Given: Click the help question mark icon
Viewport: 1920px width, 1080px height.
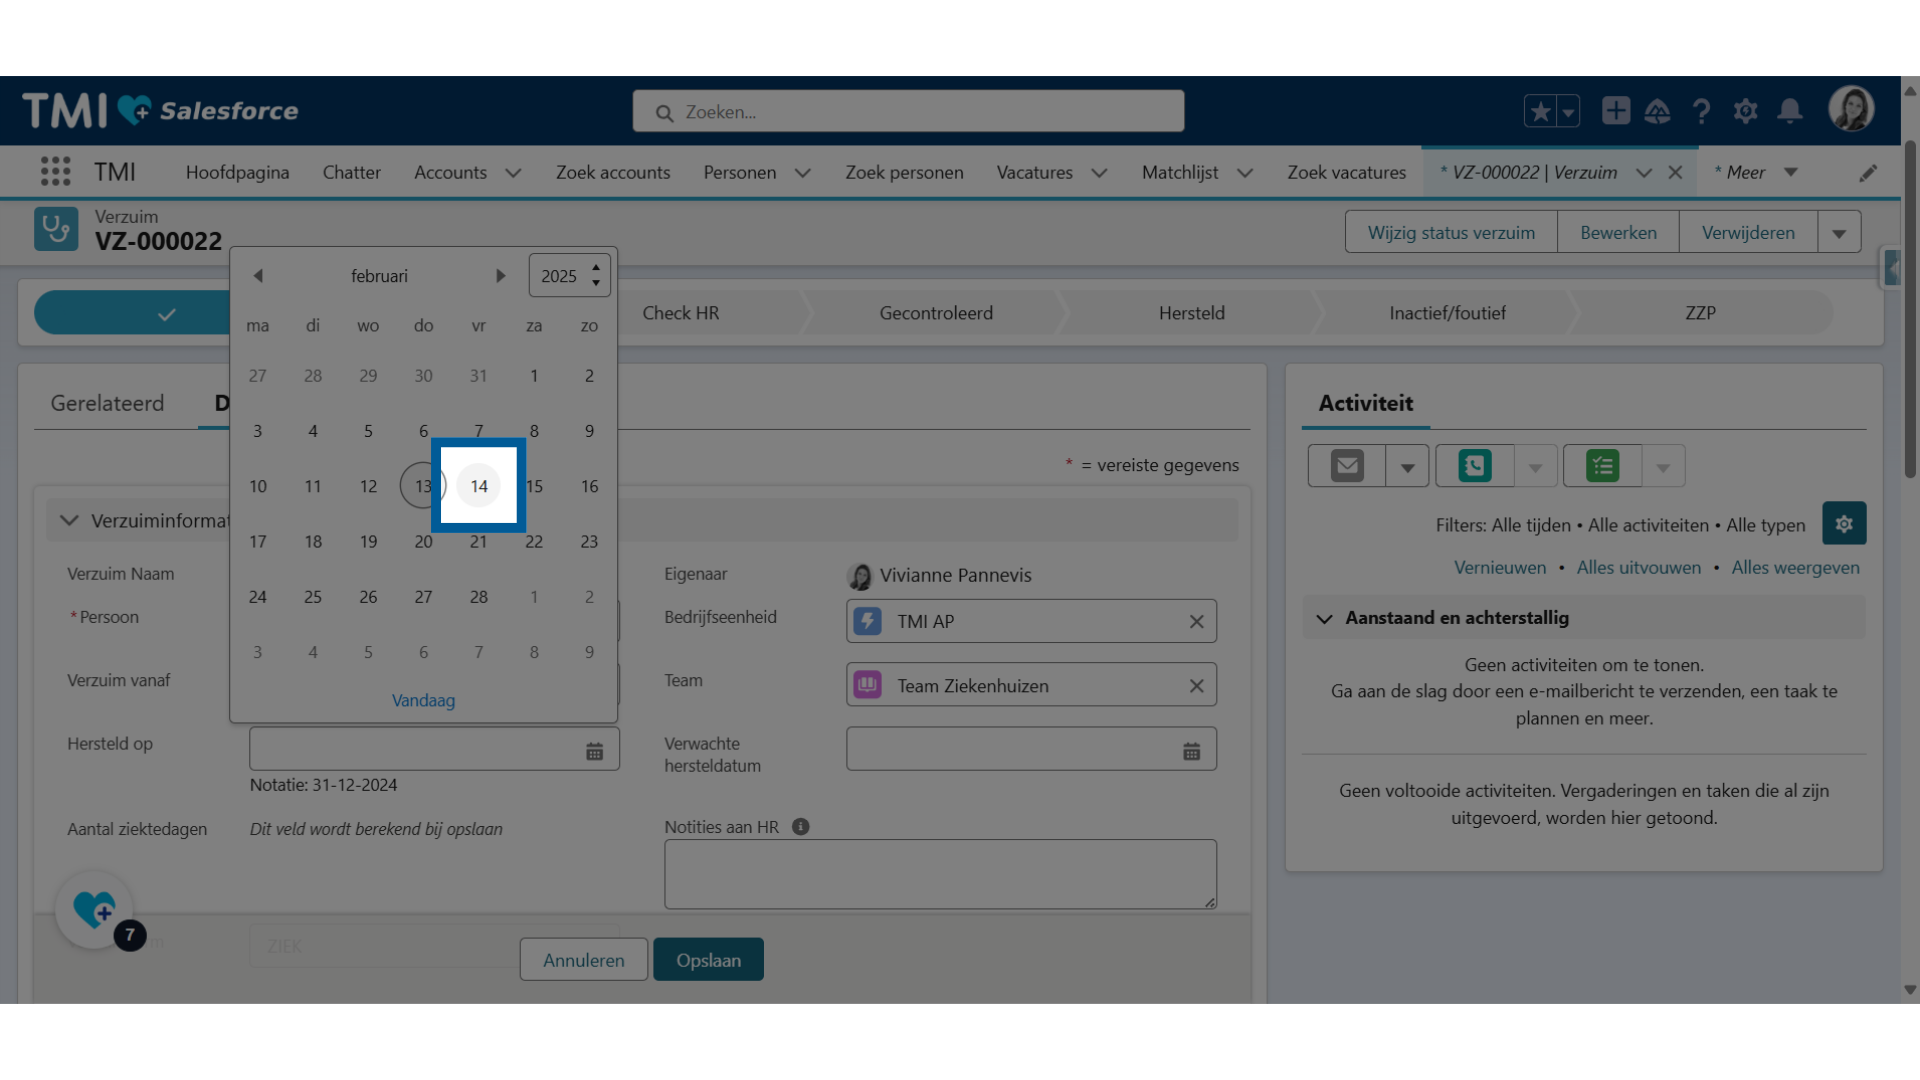Looking at the screenshot, I should (x=1701, y=111).
